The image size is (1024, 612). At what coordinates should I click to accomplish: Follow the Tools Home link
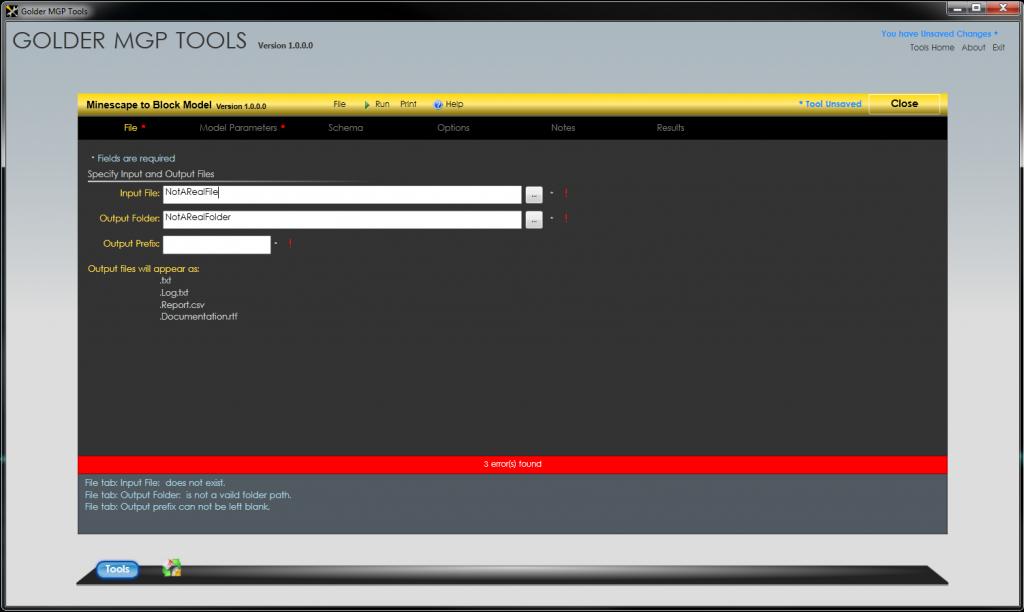click(932, 48)
